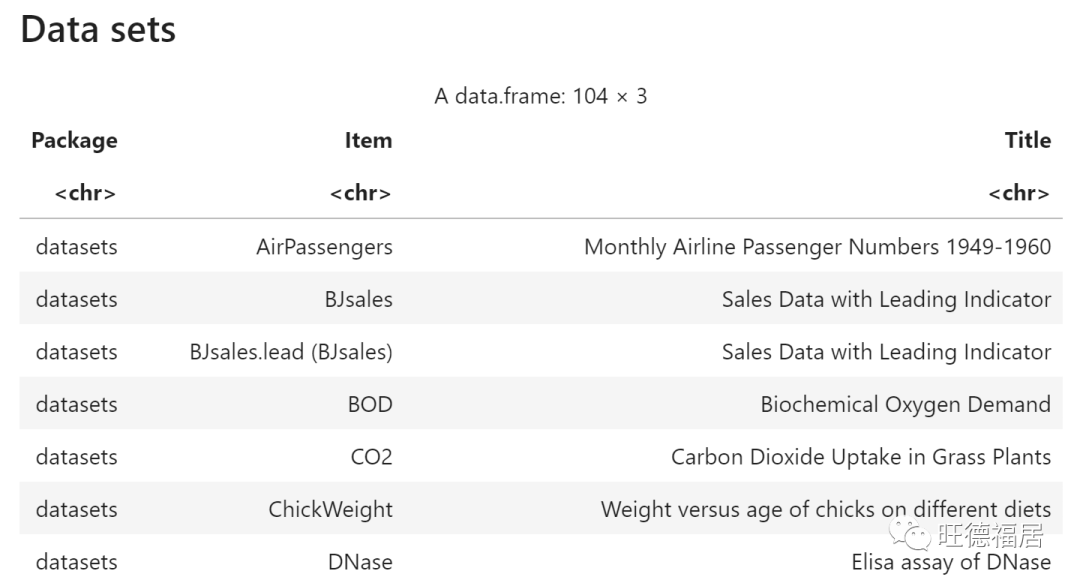Click the datasets package cell for AirPassengers
Screen dimensions: 1080x583
point(76,247)
